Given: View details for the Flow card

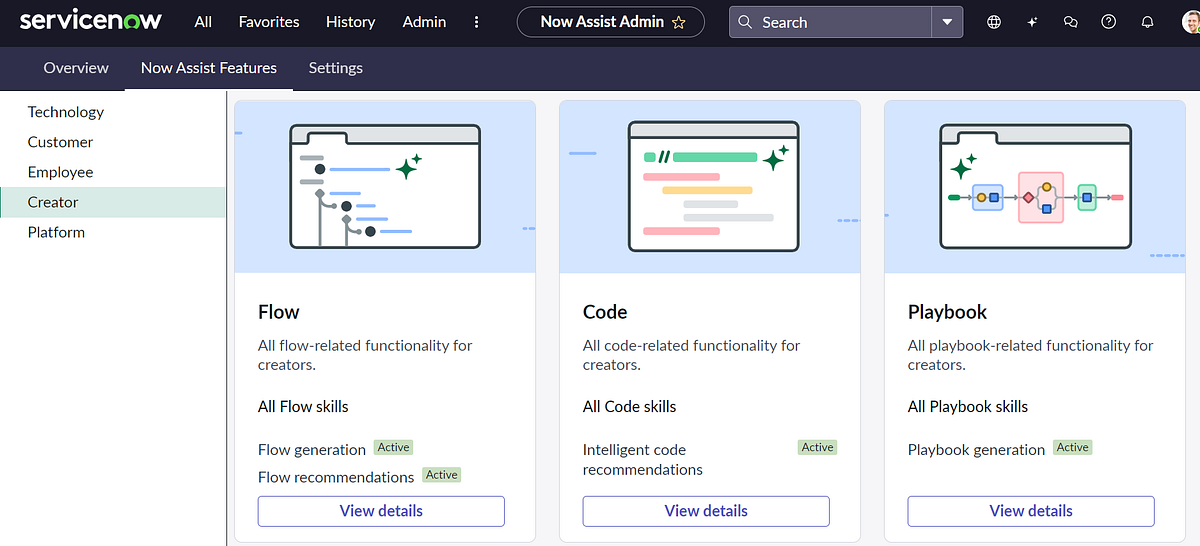Looking at the screenshot, I should 381,511.
